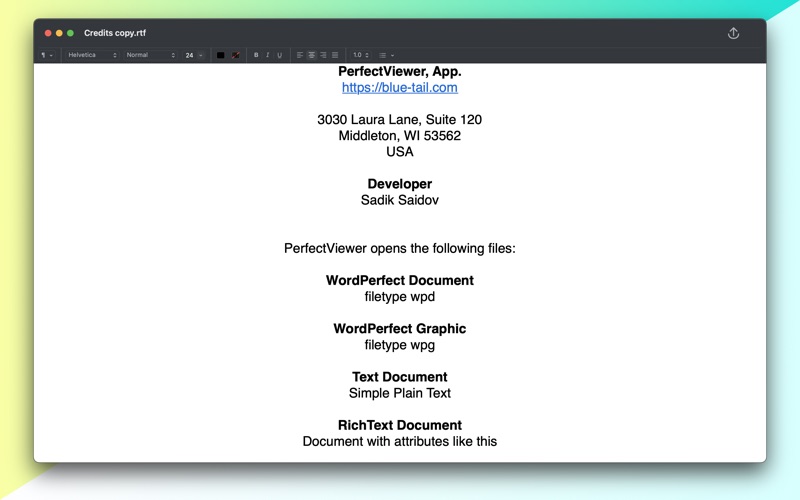Align text to the right
800x500 pixels.
(323, 55)
